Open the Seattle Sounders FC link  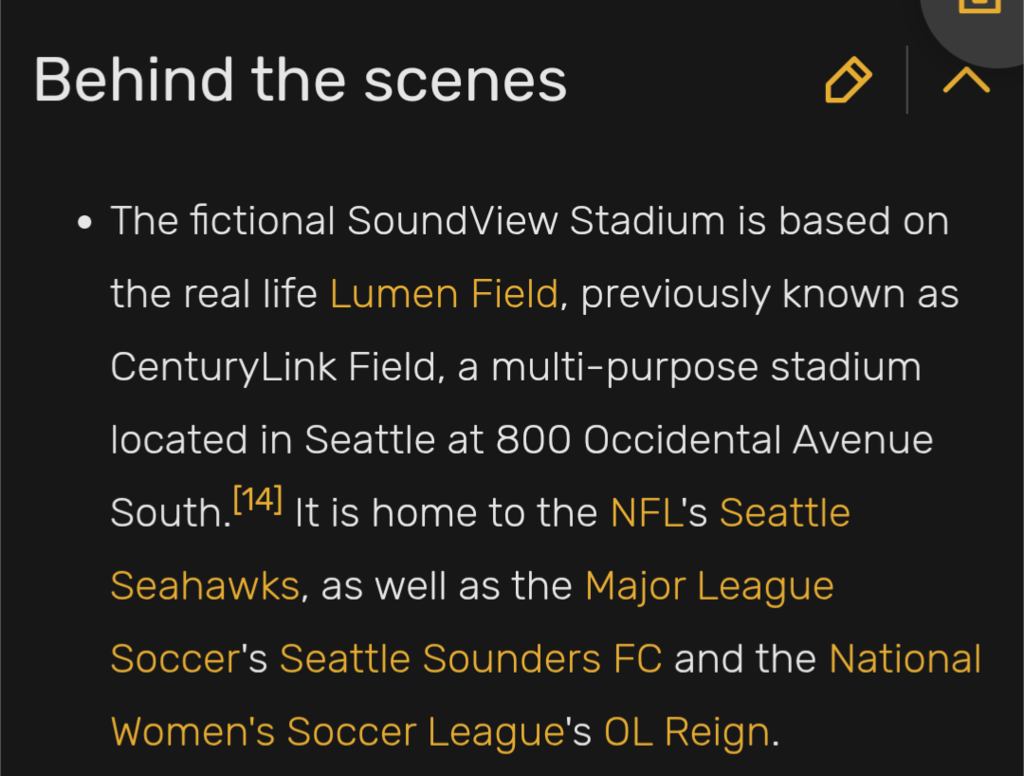[x=471, y=658]
